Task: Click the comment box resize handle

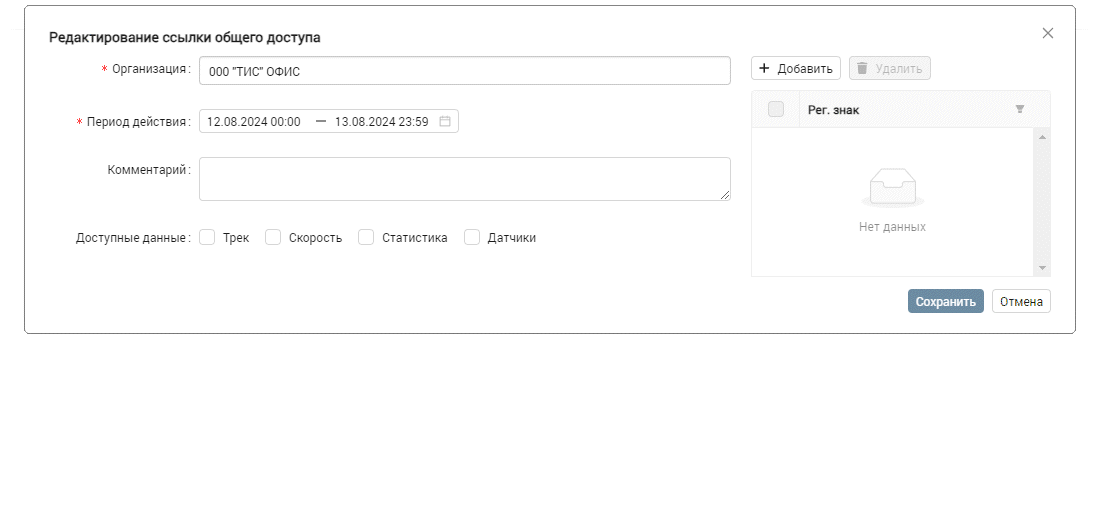Action: (x=725, y=195)
